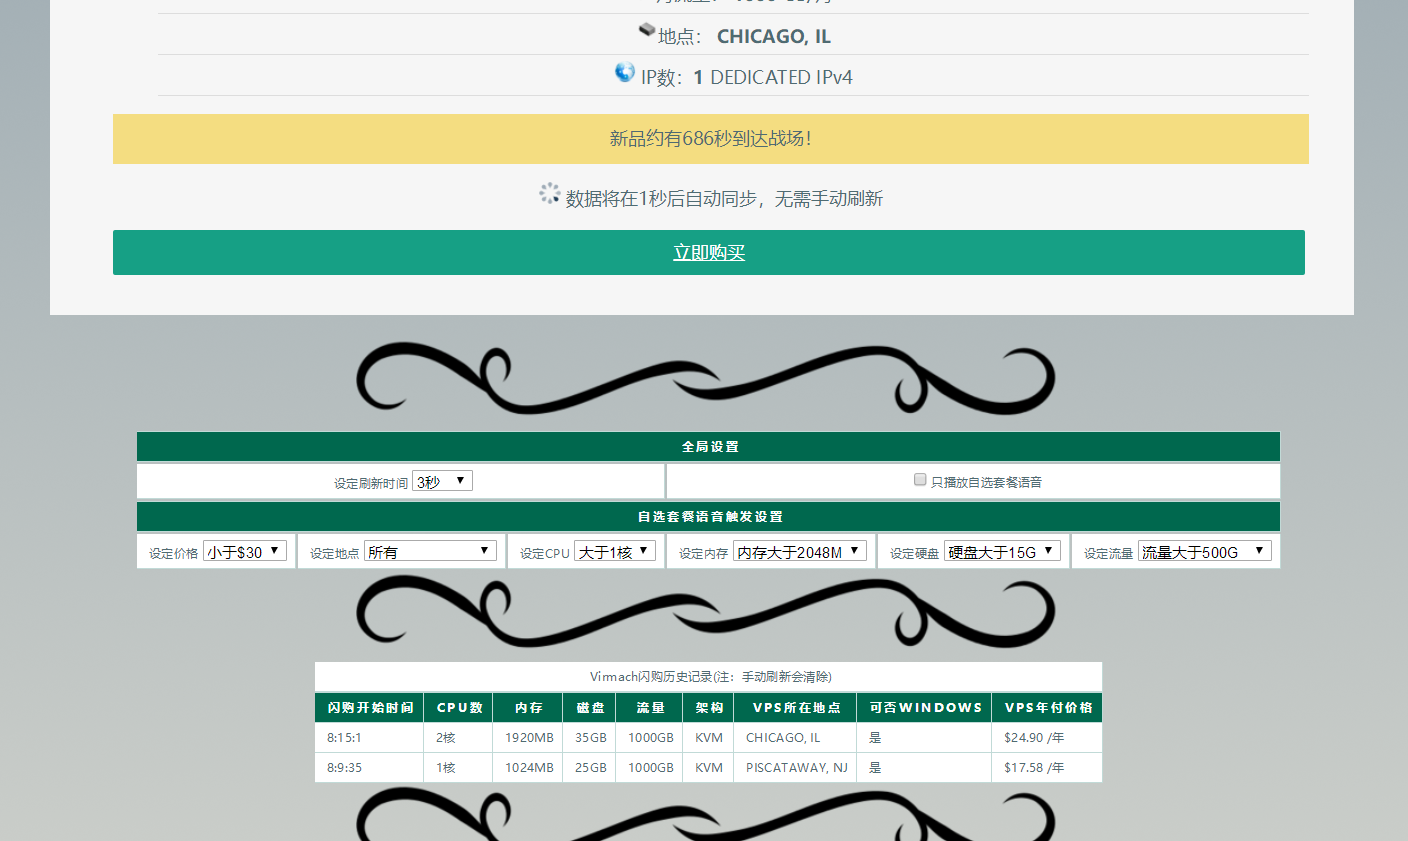
Task: Click the VPS所在地点 column header
Action: click(x=796, y=707)
